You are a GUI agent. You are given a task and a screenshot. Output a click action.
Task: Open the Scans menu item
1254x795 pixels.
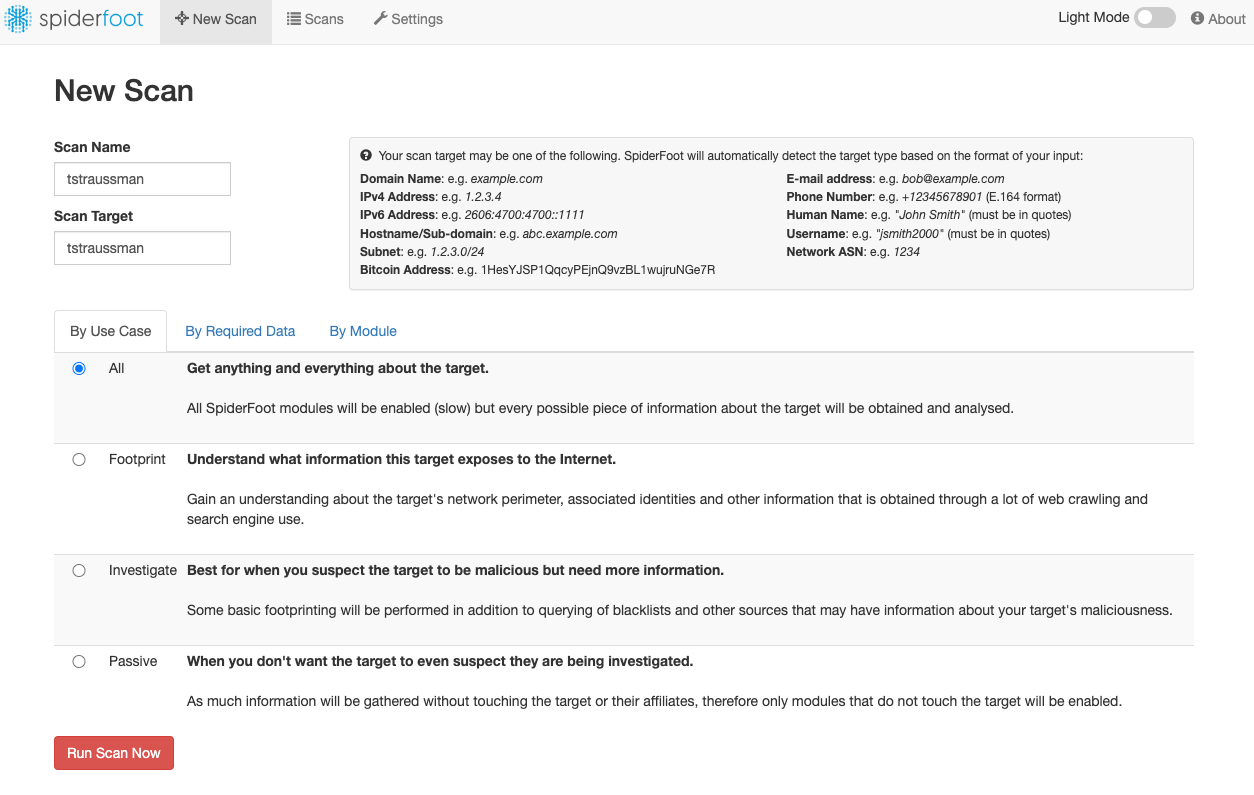click(315, 19)
